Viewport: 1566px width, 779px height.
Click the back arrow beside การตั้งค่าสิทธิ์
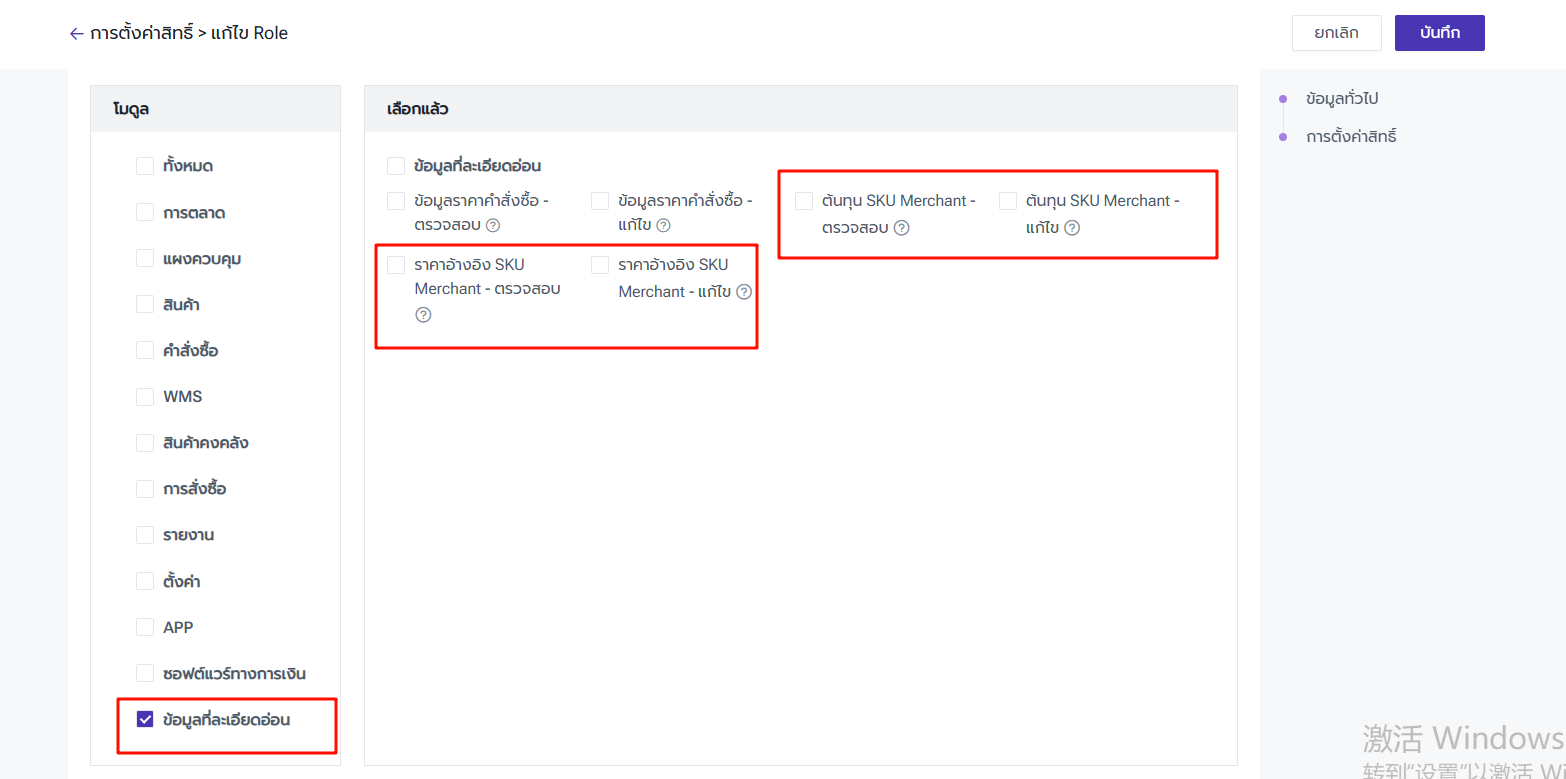coord(76,34)
